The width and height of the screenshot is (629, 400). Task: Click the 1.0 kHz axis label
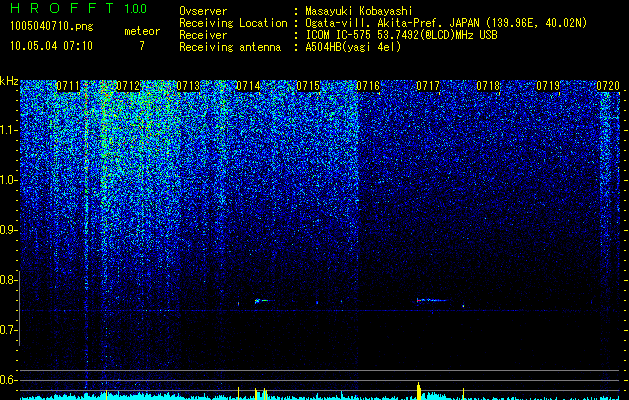[x=9, y=180]
